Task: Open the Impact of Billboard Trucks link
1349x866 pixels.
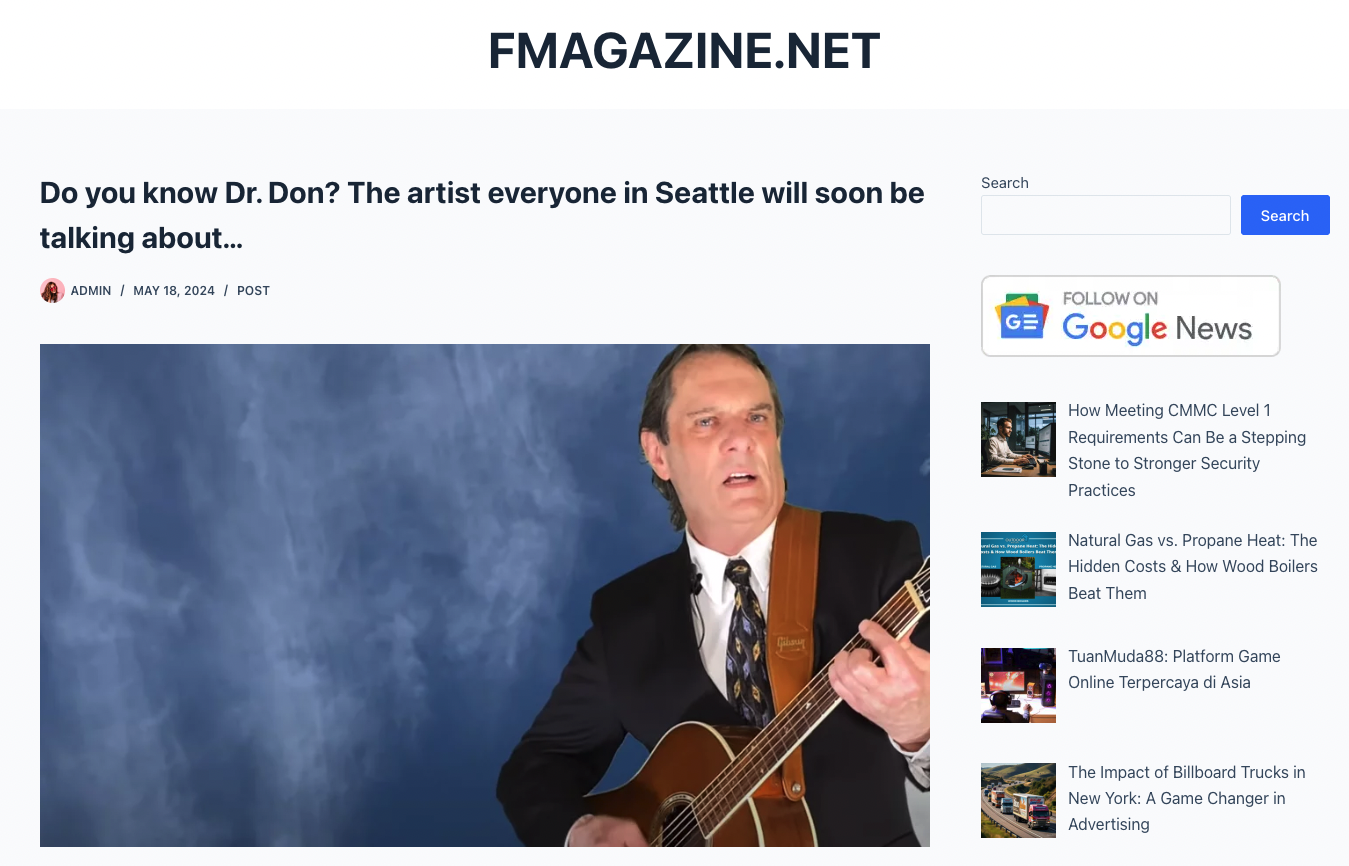Action: tap(1187, 798)
